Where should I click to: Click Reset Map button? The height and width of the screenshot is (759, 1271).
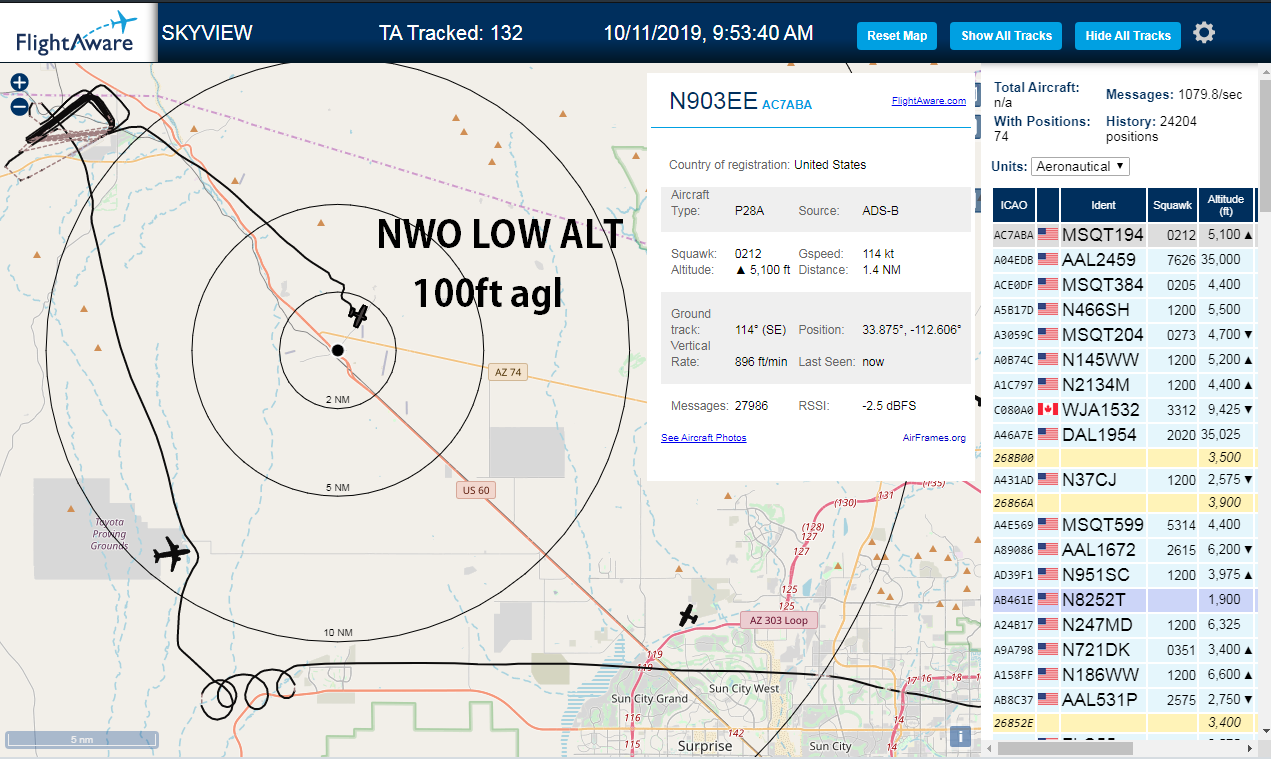click(897, 36)
